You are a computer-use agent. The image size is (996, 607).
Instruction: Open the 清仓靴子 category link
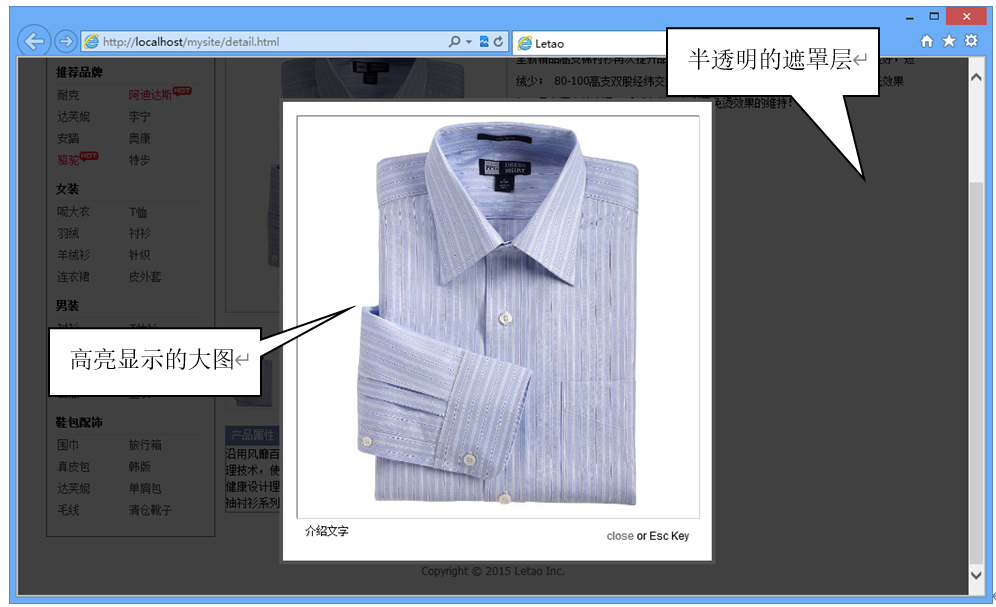[x=151, y=509]
